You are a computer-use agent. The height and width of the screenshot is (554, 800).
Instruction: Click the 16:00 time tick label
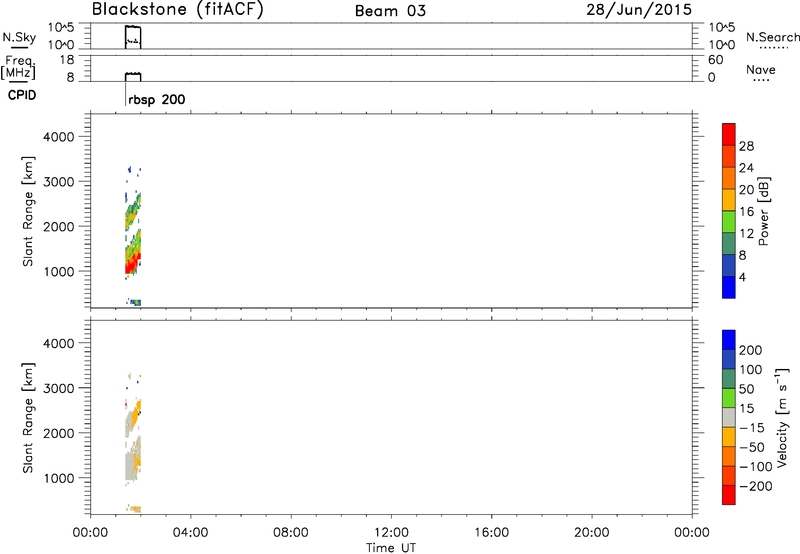tap(491, 533)
